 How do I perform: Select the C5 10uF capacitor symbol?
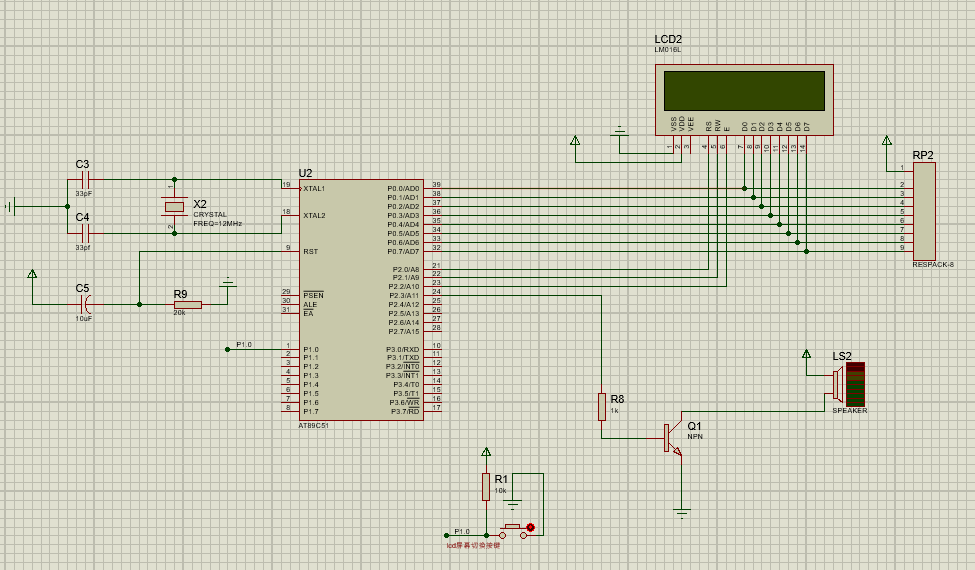(86, 305)
